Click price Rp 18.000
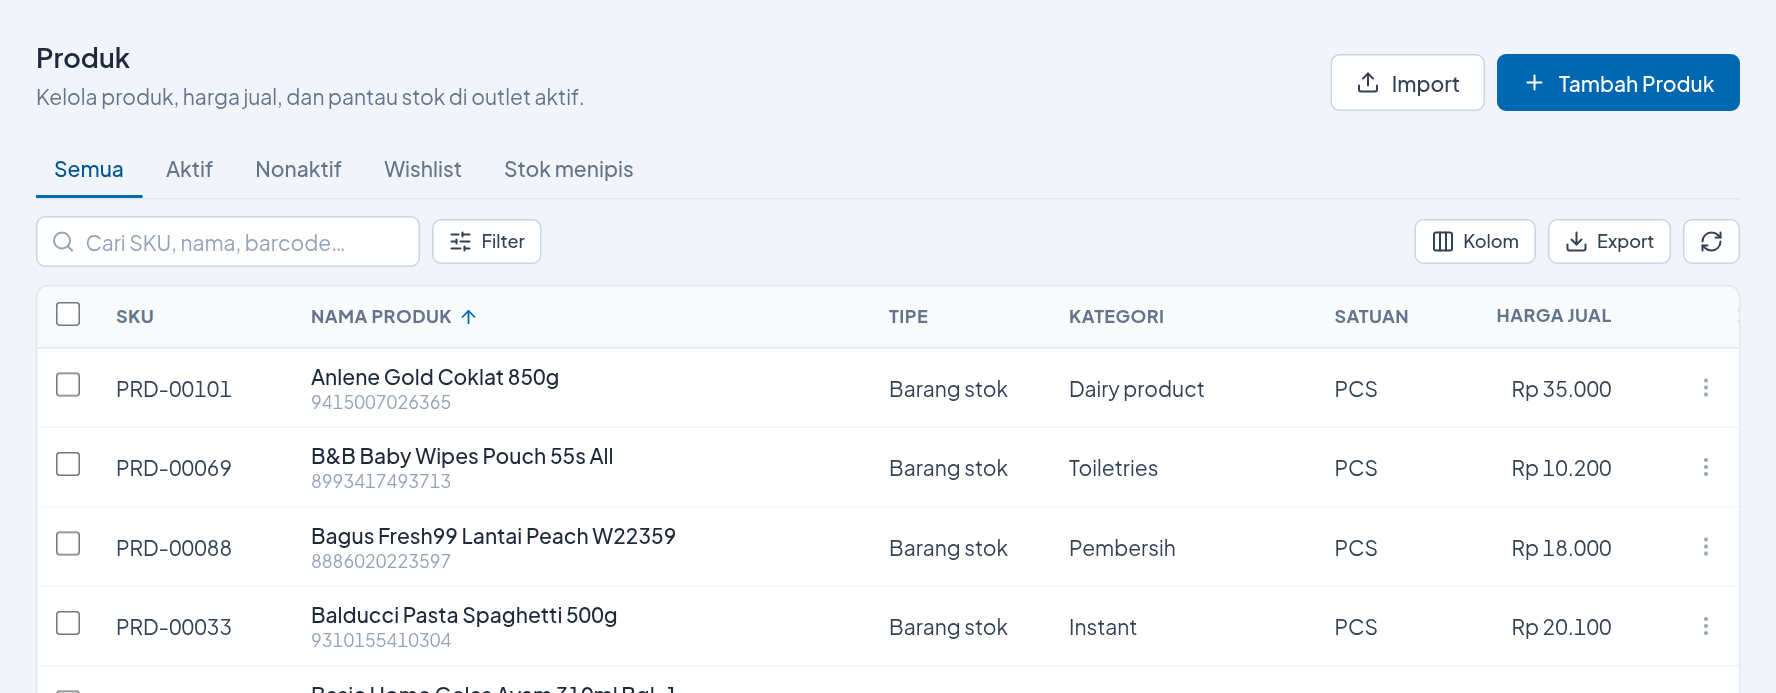 tap(1561, 548)
